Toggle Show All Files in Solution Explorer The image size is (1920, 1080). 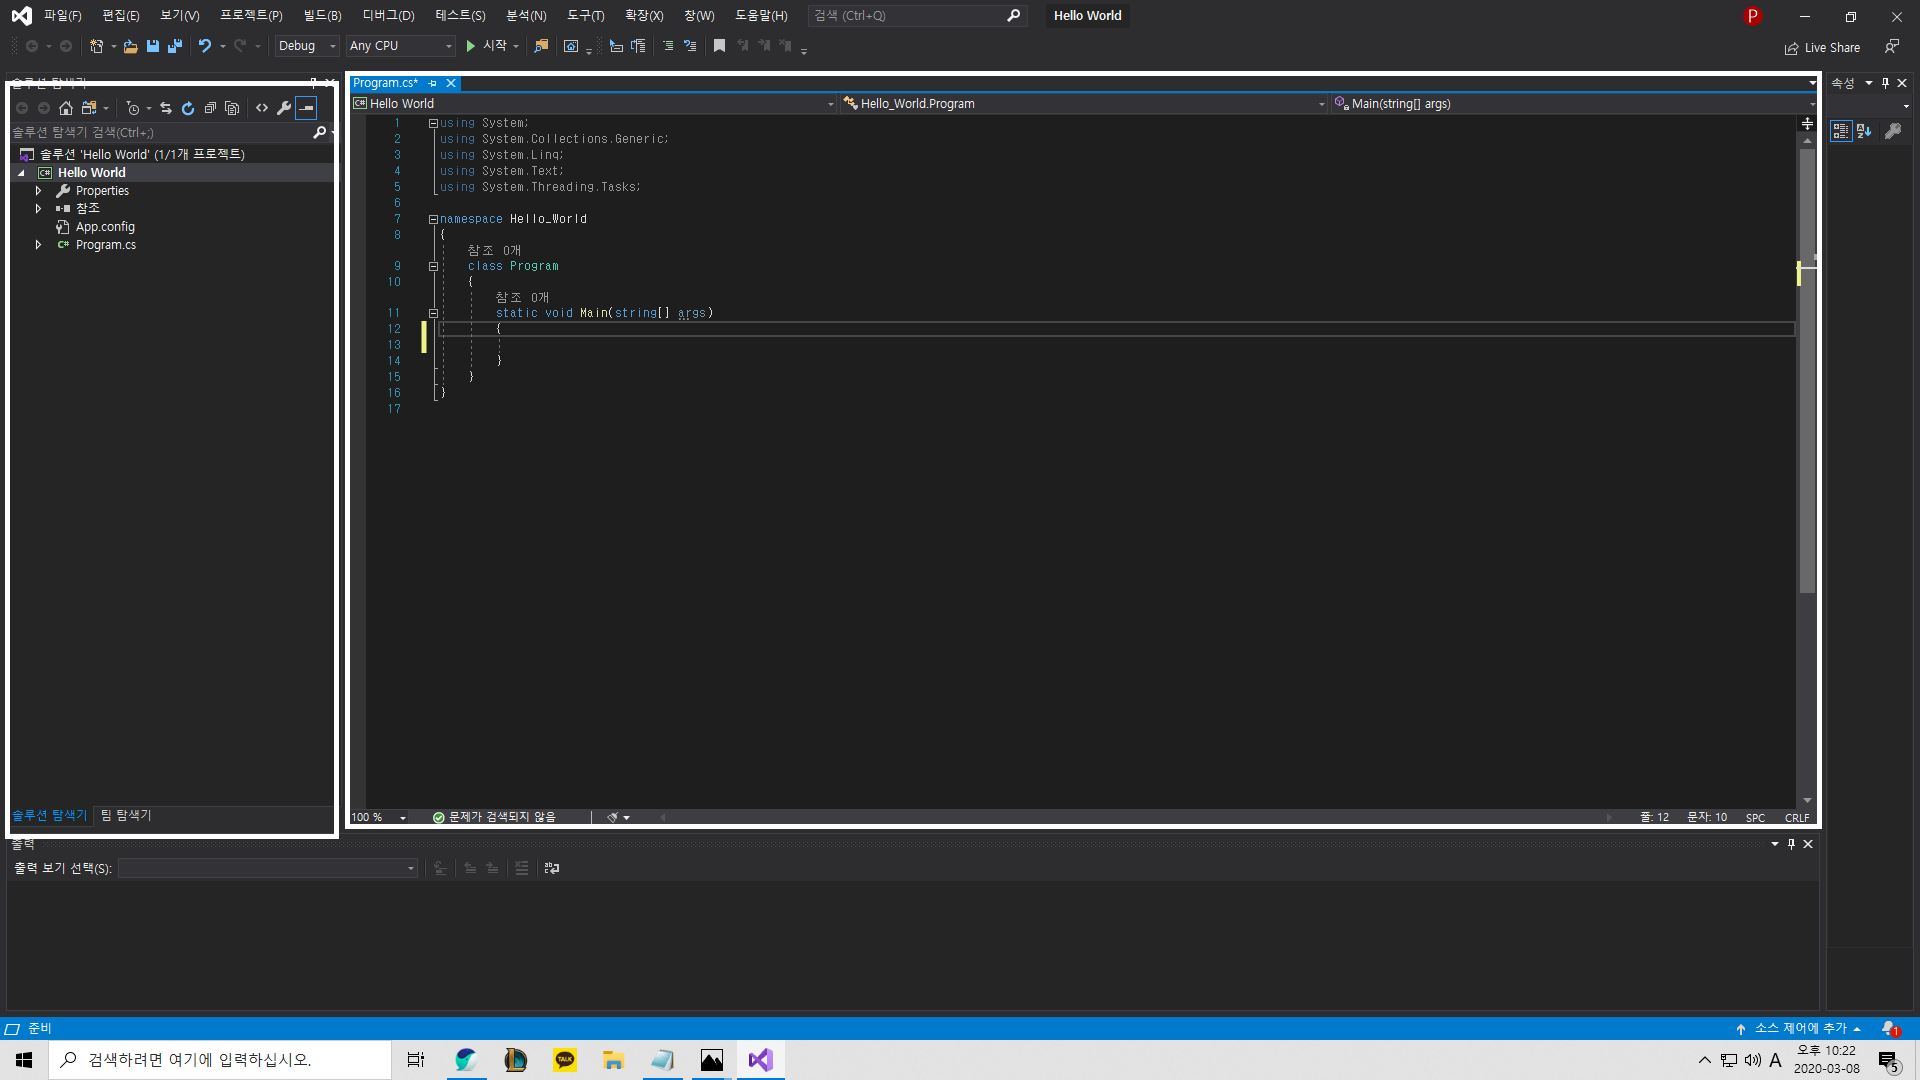pos(232,108)
